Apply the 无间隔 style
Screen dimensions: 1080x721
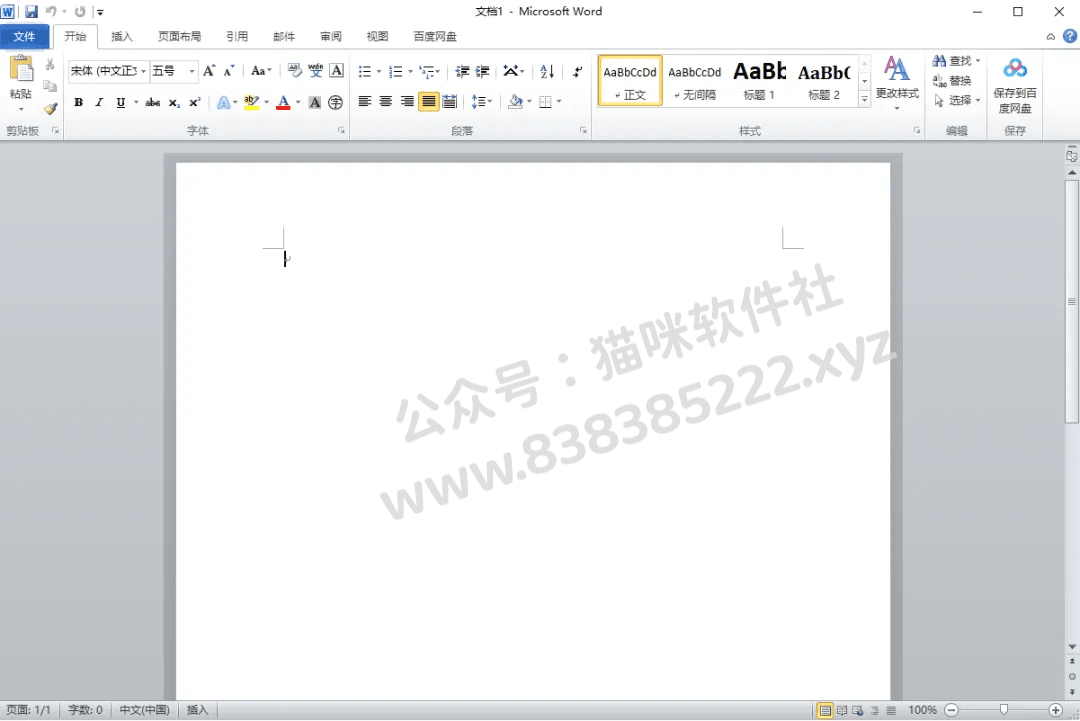tap(694, 81)
